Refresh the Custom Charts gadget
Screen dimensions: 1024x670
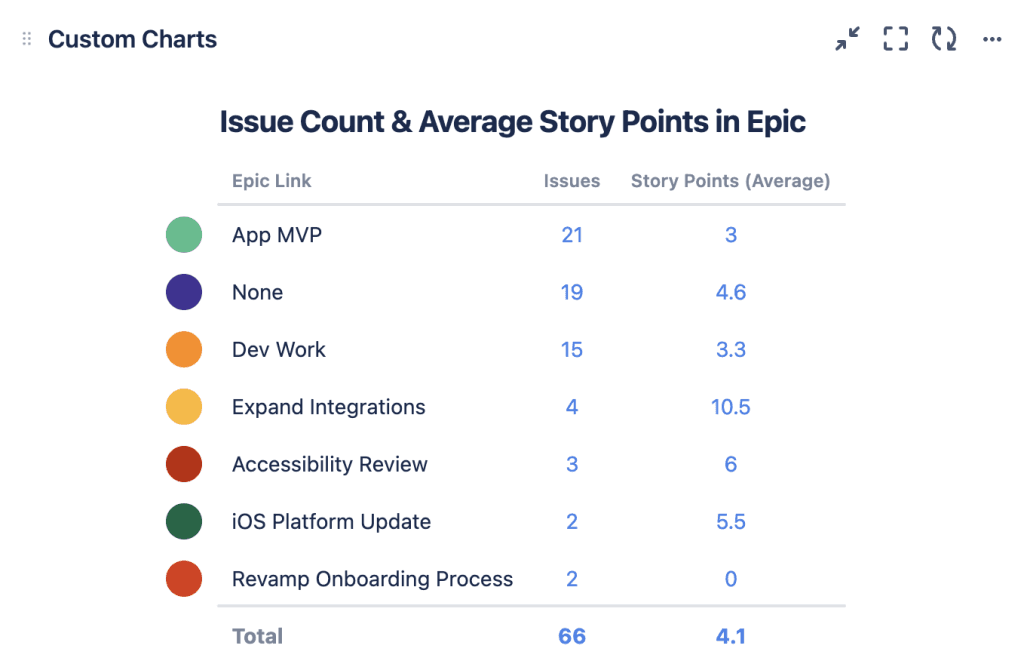point(944,39)
